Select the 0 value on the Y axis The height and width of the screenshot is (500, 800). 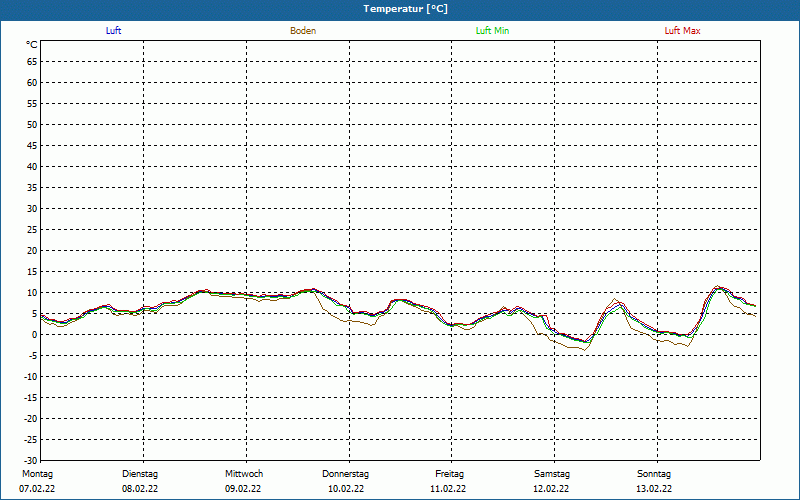pyautogui.click(x=35, y=335)
